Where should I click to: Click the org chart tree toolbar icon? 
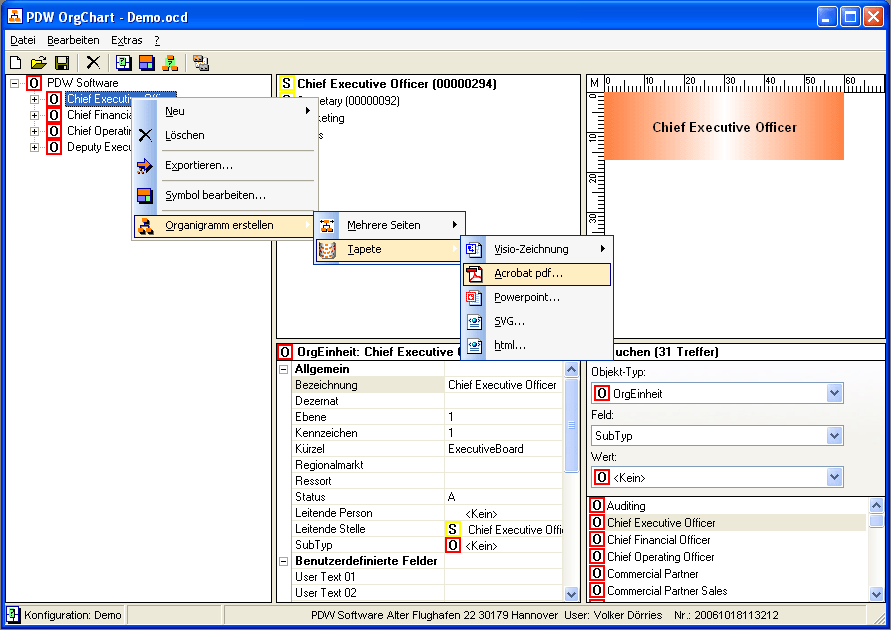[x=170, y=63]
